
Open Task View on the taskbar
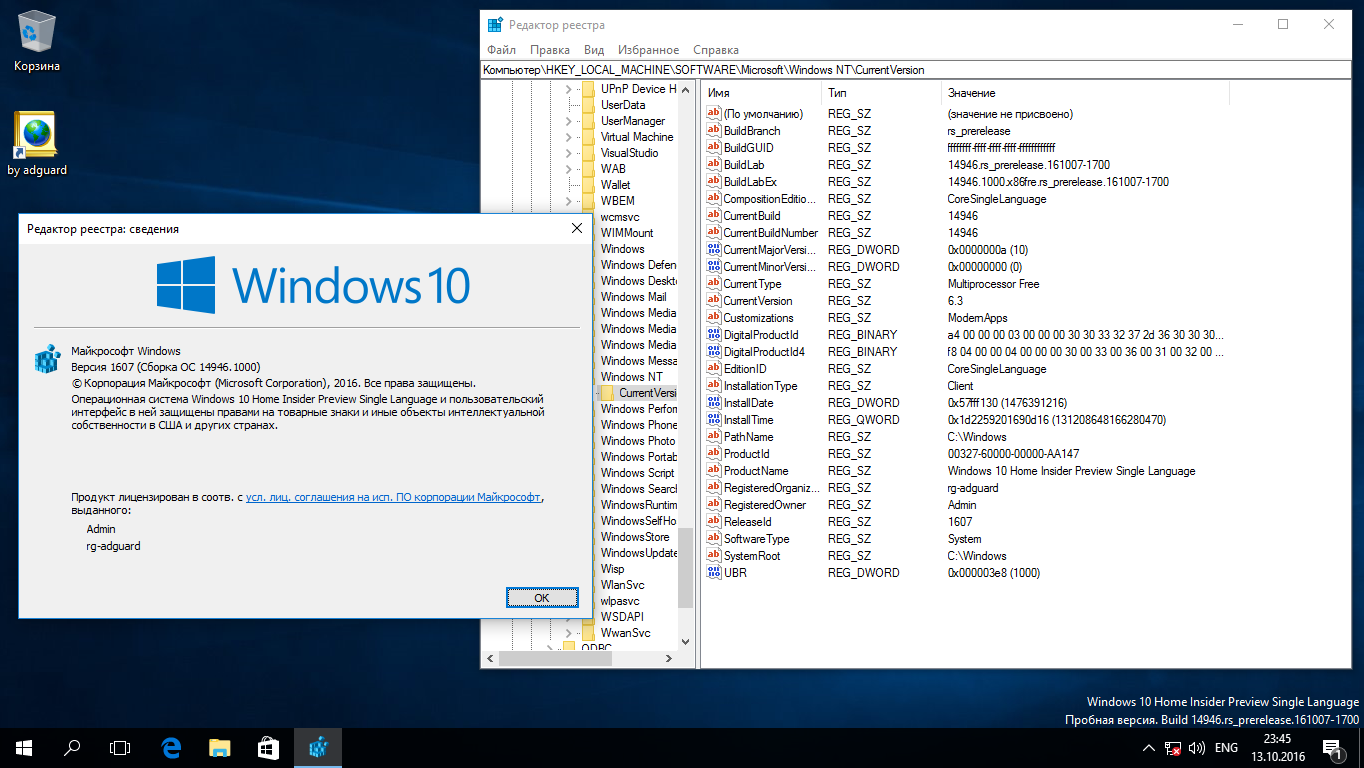[120, 747]
